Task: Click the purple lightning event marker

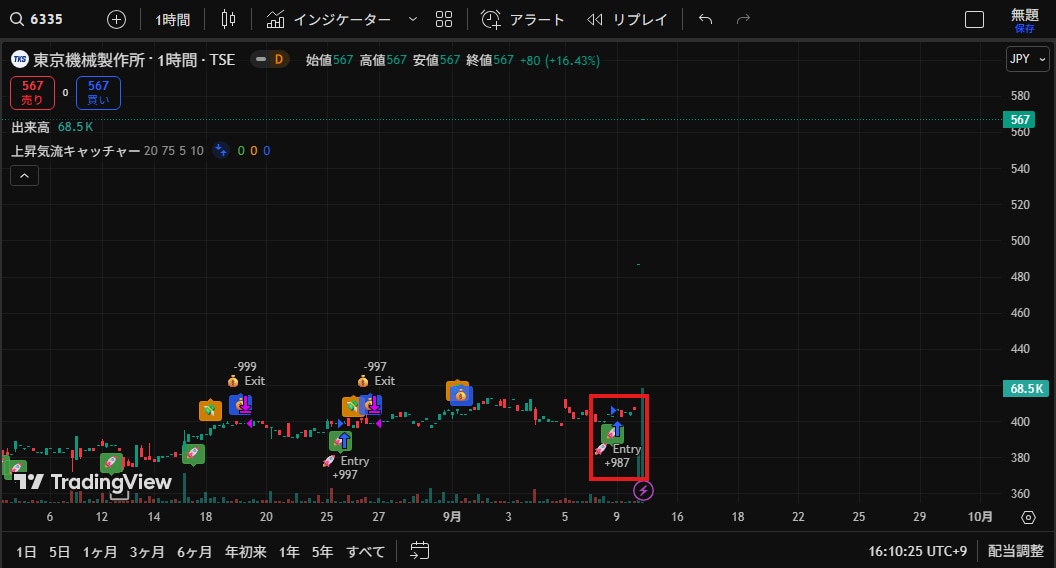Action: 643,491
